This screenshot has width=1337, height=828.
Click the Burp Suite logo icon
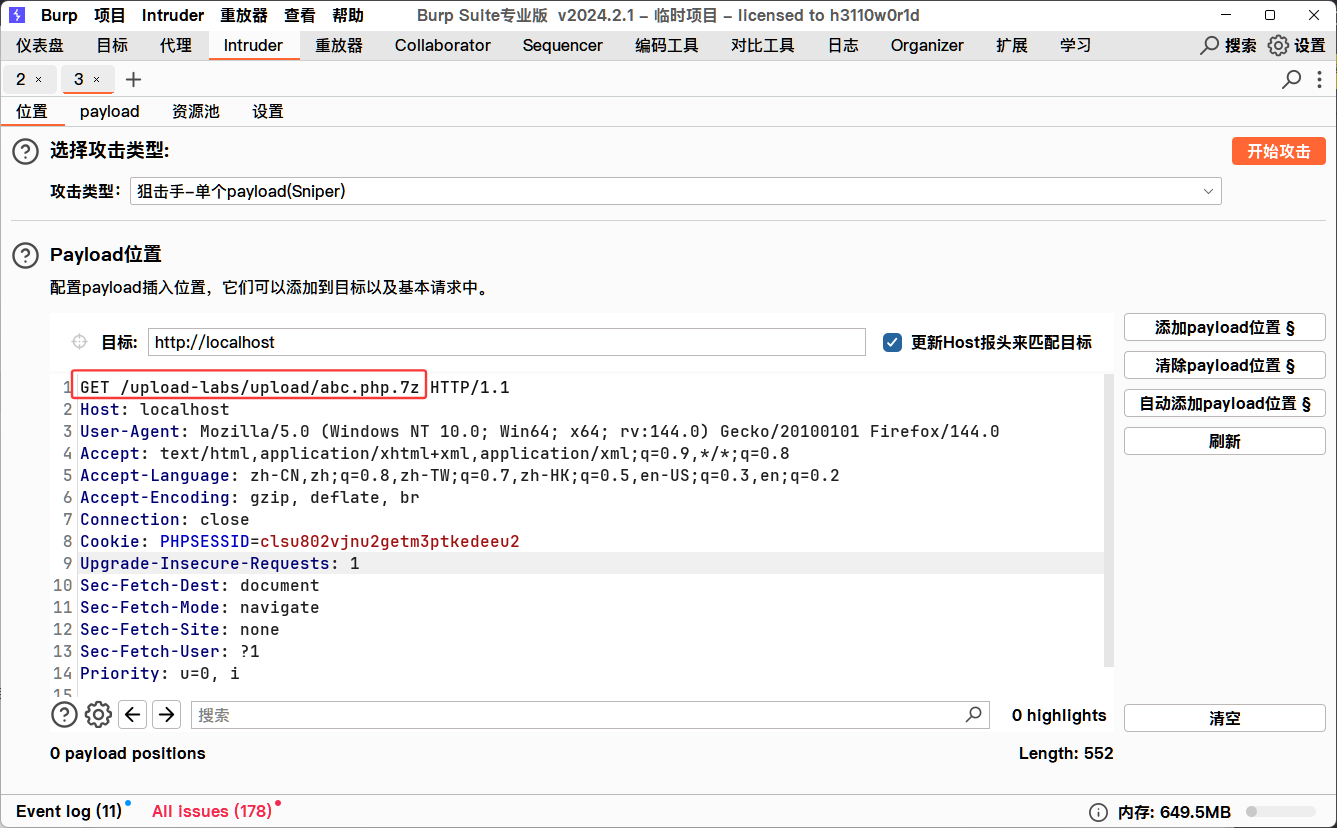pos(17,15)
